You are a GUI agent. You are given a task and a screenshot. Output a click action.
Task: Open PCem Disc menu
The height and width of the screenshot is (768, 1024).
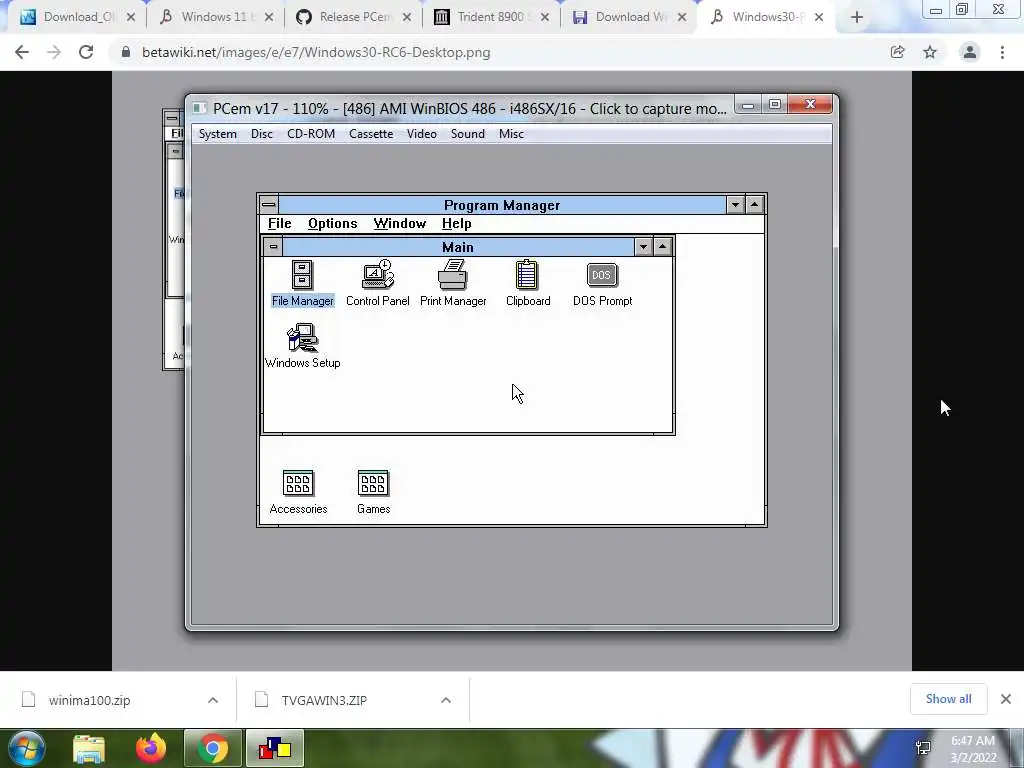point(261,134)
